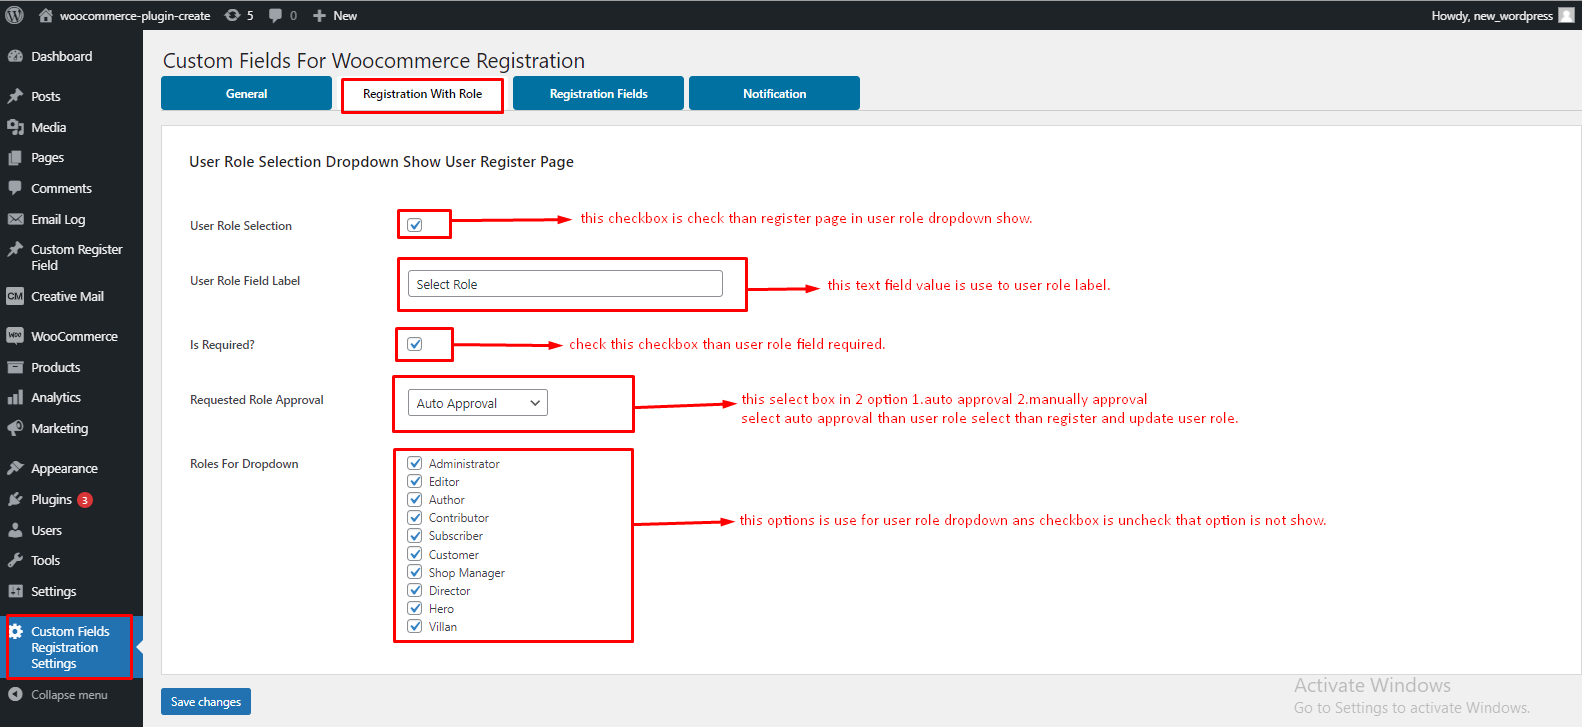The image size is (1582, 727).
Task: Click the Custom Fields Registration gear icon
Action: [x=15, y=631]
